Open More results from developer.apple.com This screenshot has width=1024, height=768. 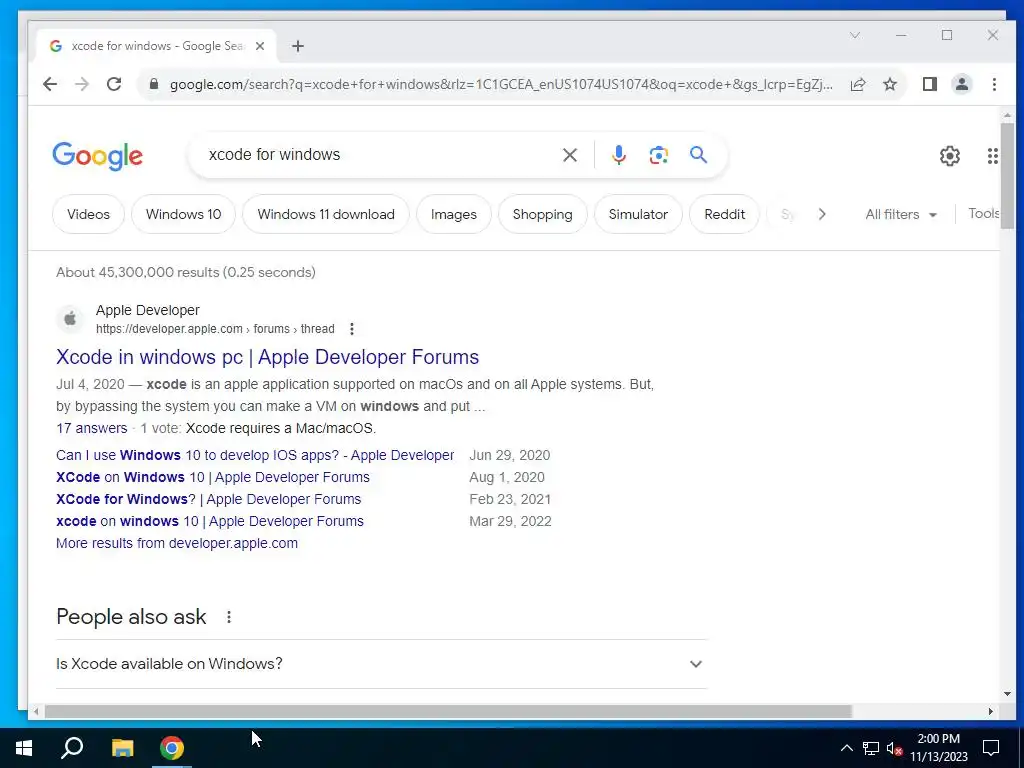pos(177,543)
